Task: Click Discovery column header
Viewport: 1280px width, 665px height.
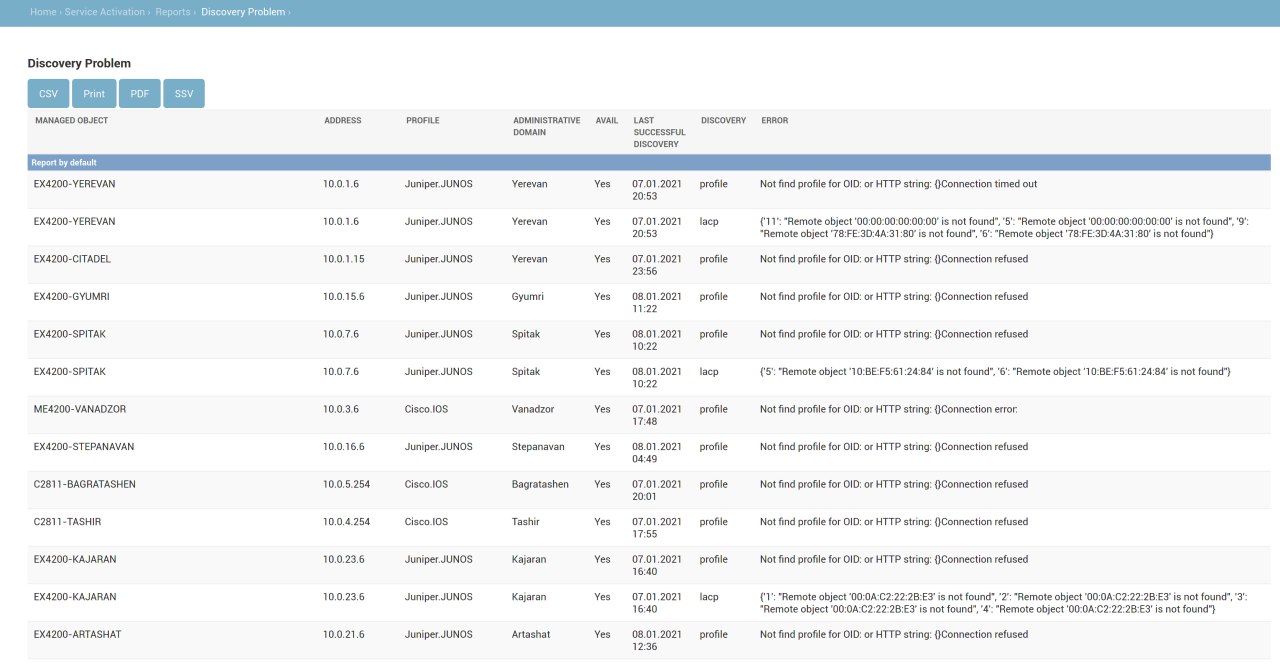Action: [723, 121]
